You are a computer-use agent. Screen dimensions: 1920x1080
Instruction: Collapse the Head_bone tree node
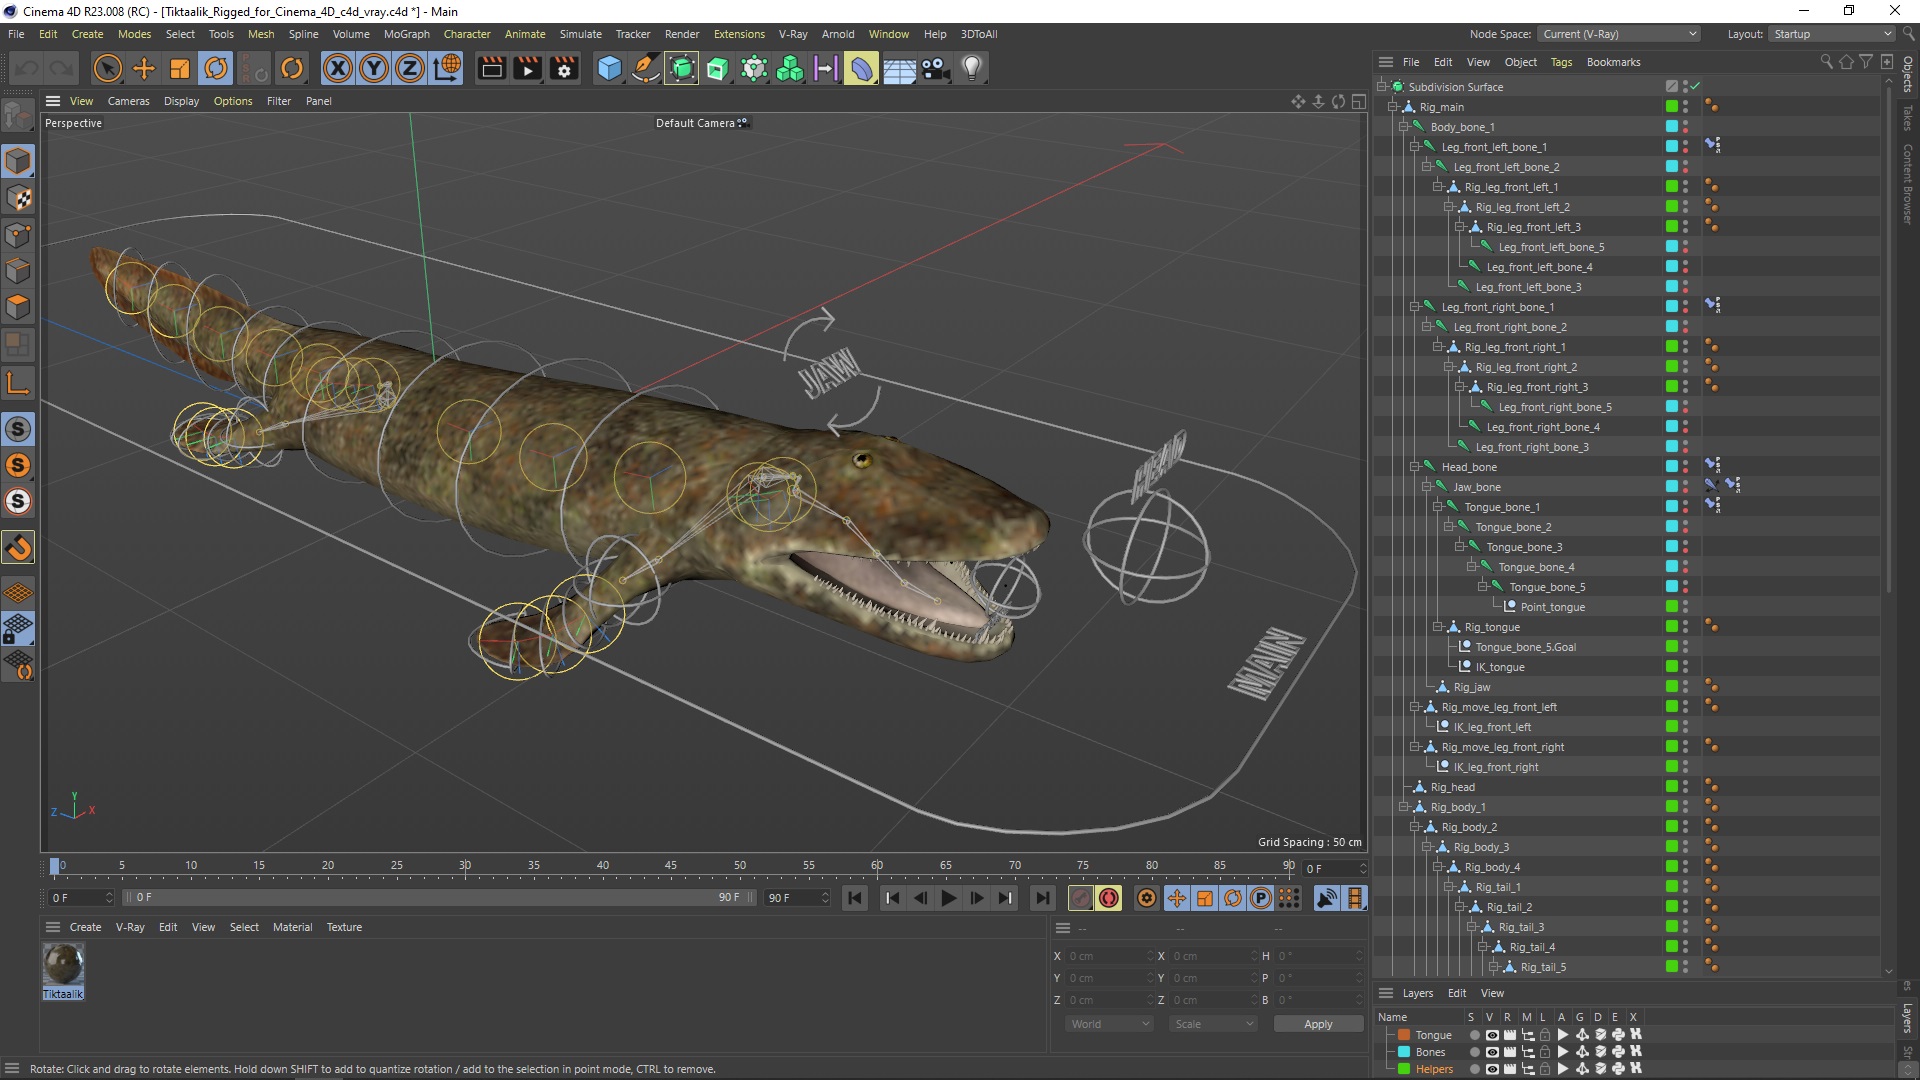tap(1415, 467)
